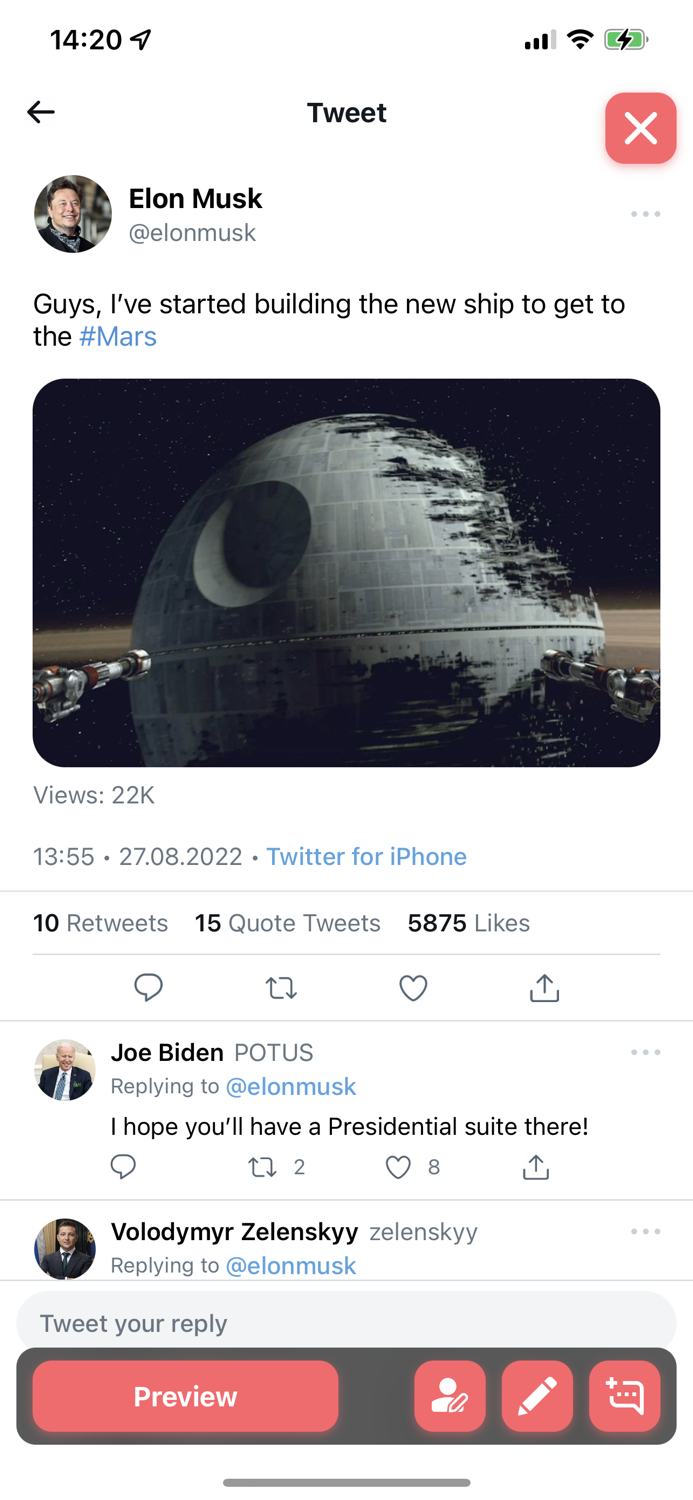The height and width of the screenshot is (1500, 693).
Task: Open the three-dot menu on main tweet
Action: (645, 214)
